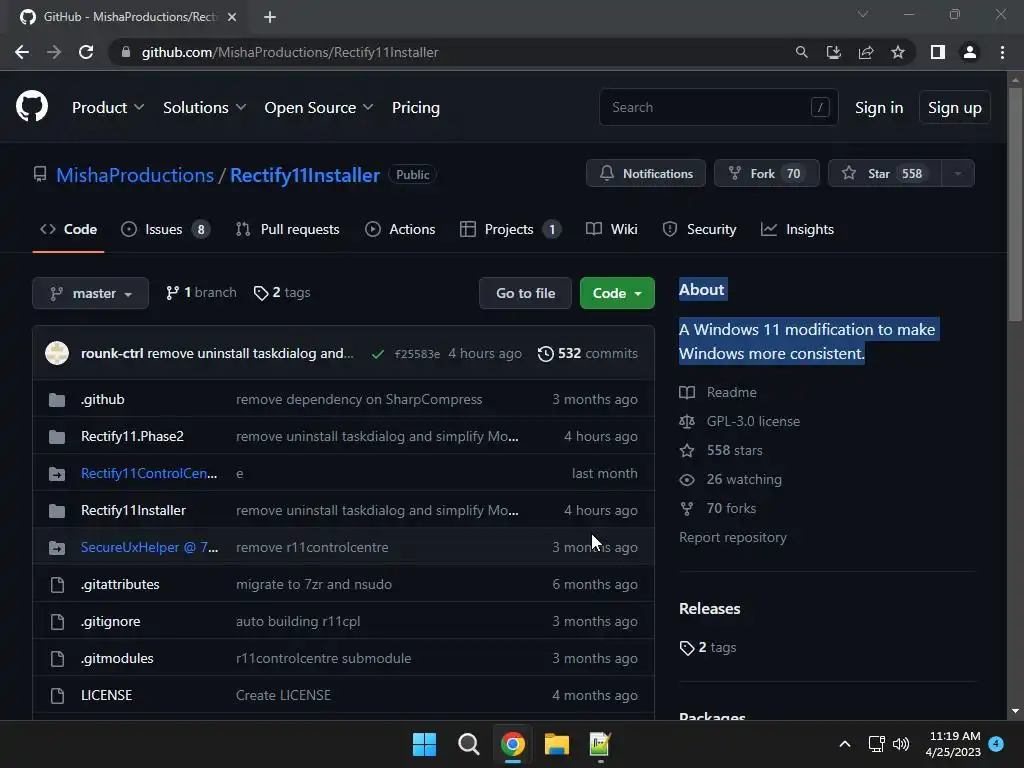Image resolution: width=1024 pixels, height=768 pixels.
Task: Click the network tray icon
Action: [x=876, y=744]
